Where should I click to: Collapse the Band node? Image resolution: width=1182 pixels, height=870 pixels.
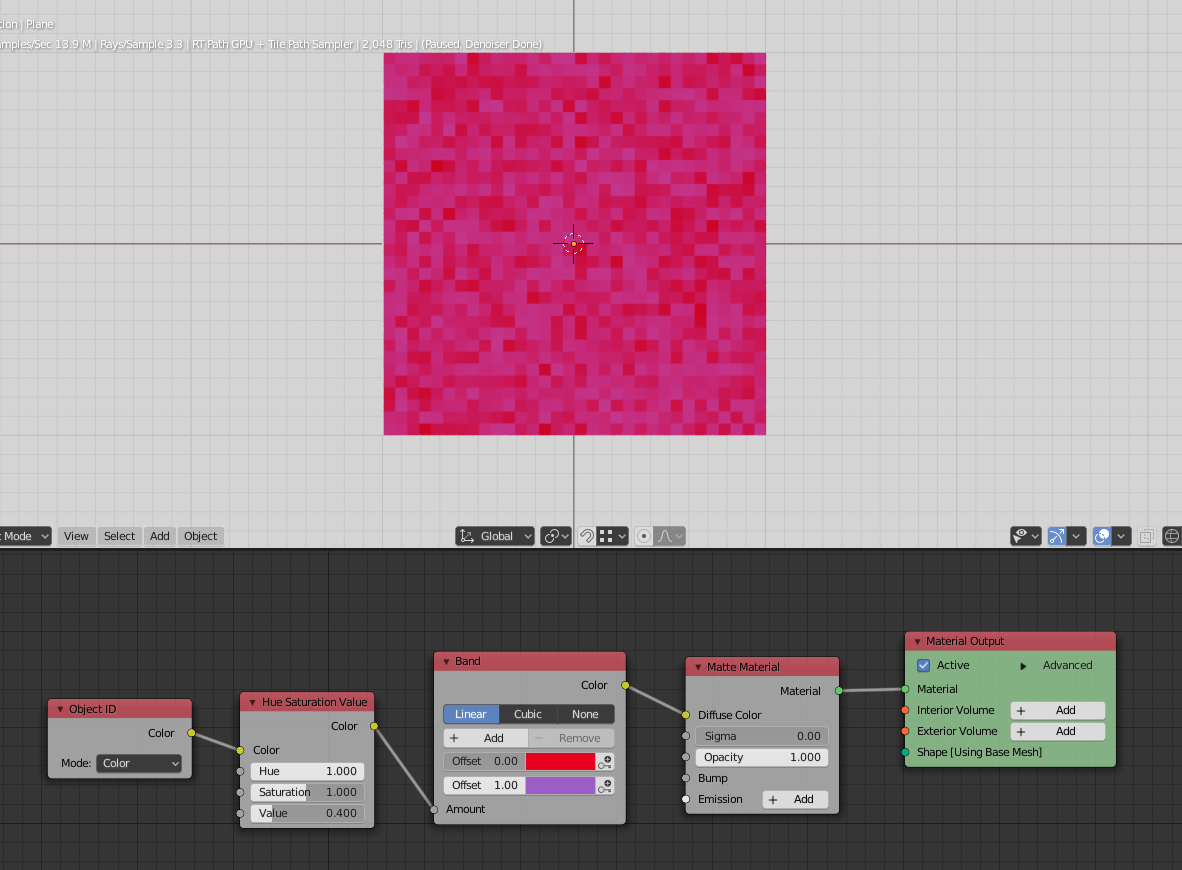click(447, 662)
